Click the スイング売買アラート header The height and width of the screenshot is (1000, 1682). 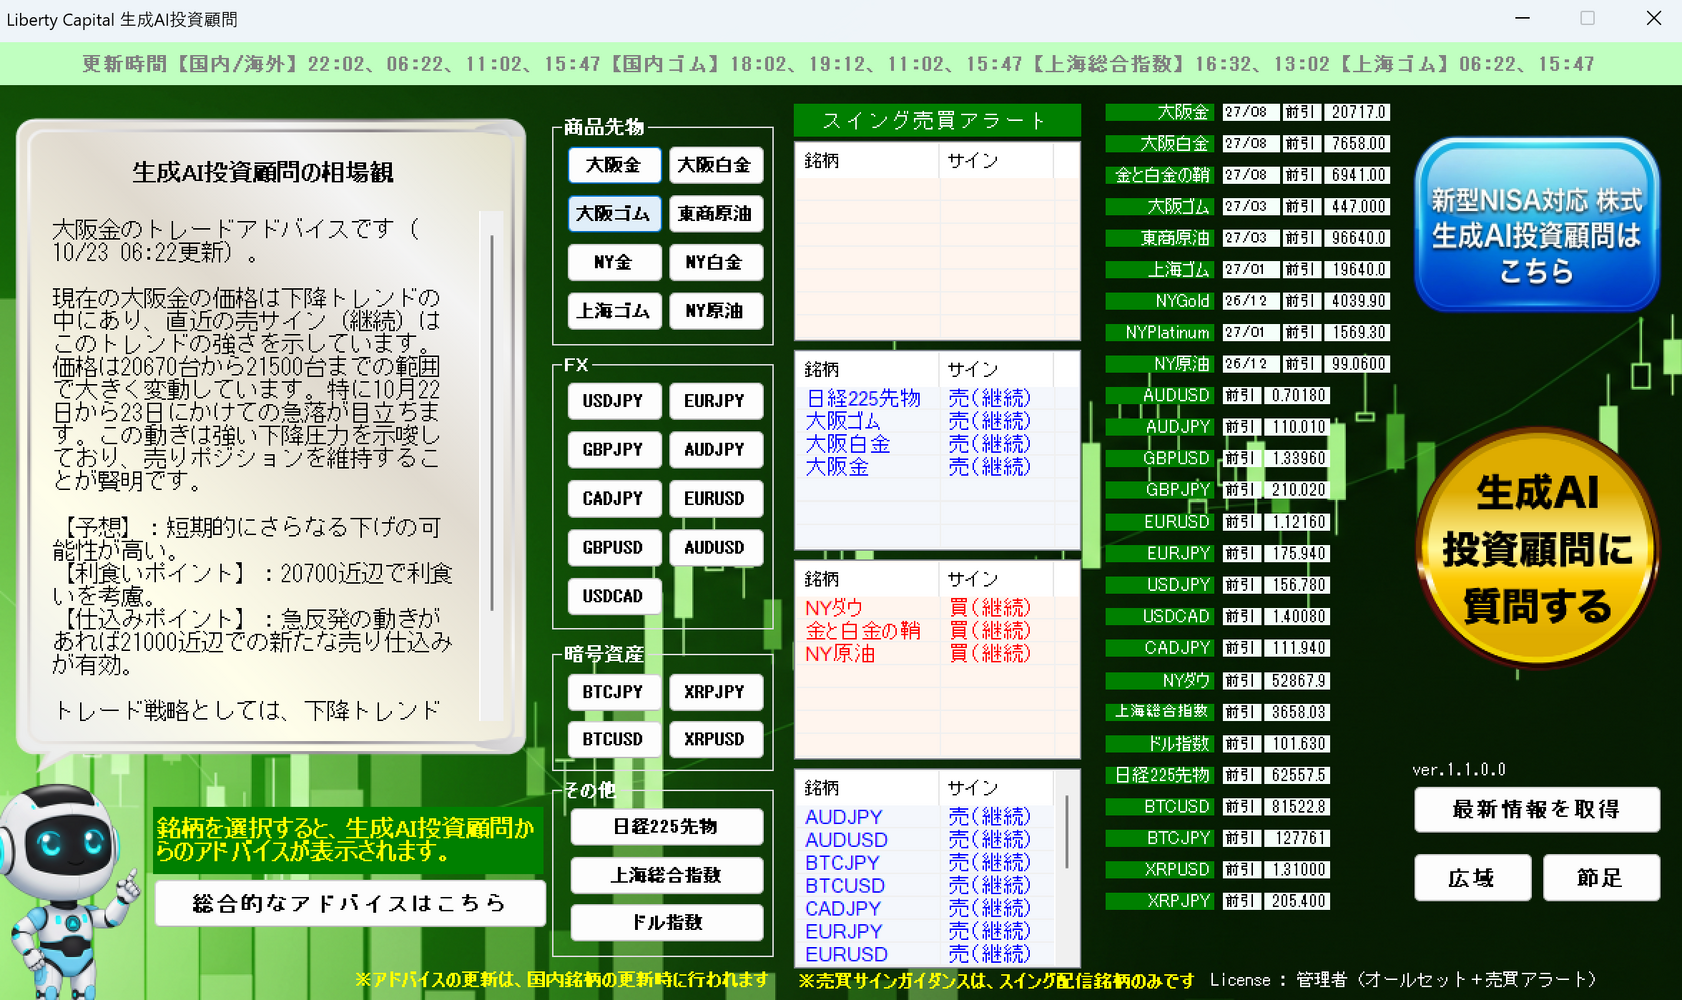tap(937, 121)
